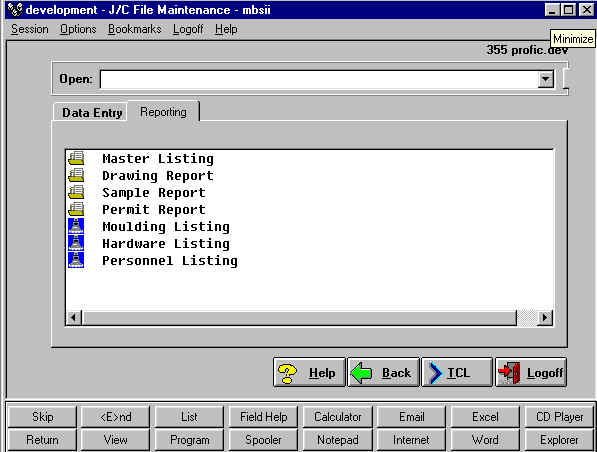Launch the Explorer button
The height and width of the screenshot is (452, 597).
[x=559, y=440]
